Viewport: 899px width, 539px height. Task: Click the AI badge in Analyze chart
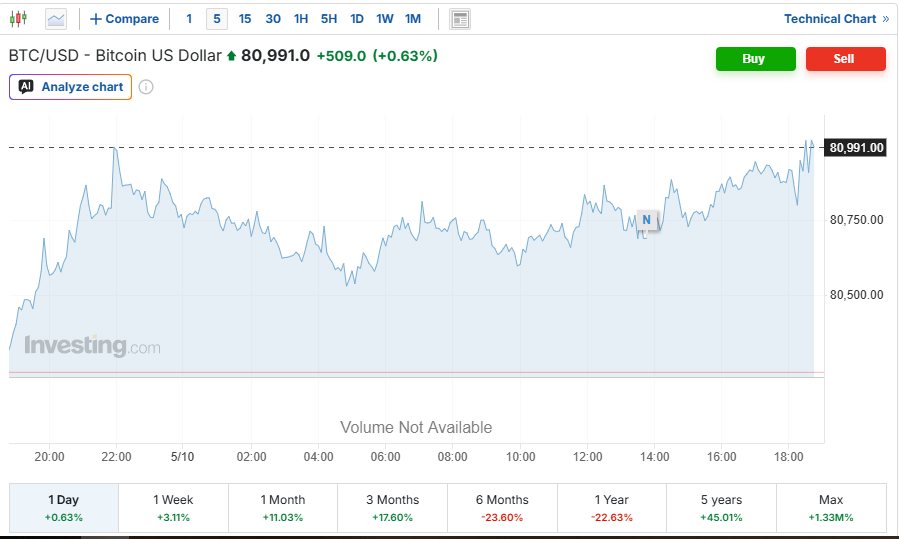click(26, 87)
